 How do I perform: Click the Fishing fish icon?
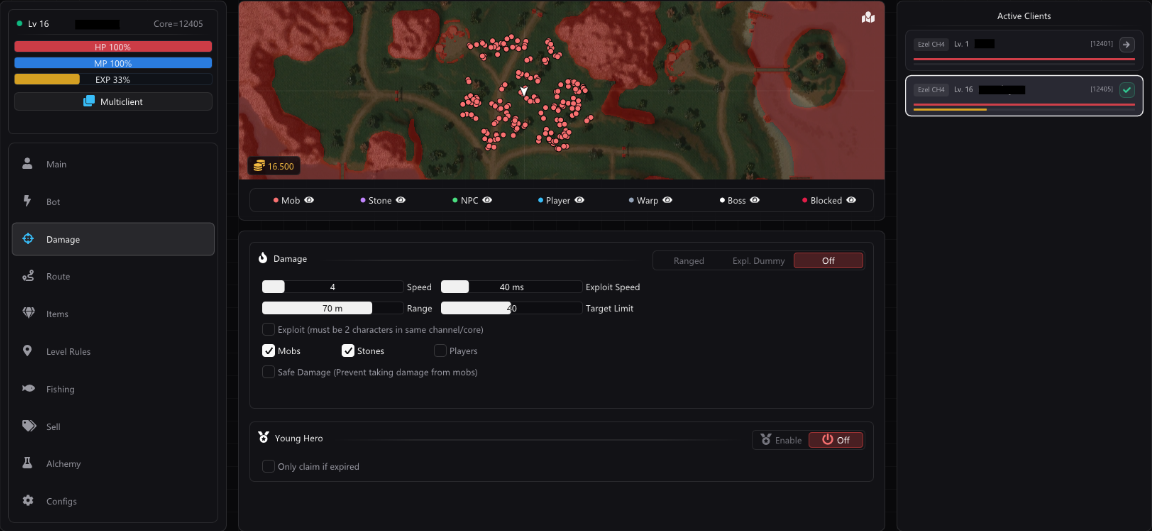[x=28, y=389]
